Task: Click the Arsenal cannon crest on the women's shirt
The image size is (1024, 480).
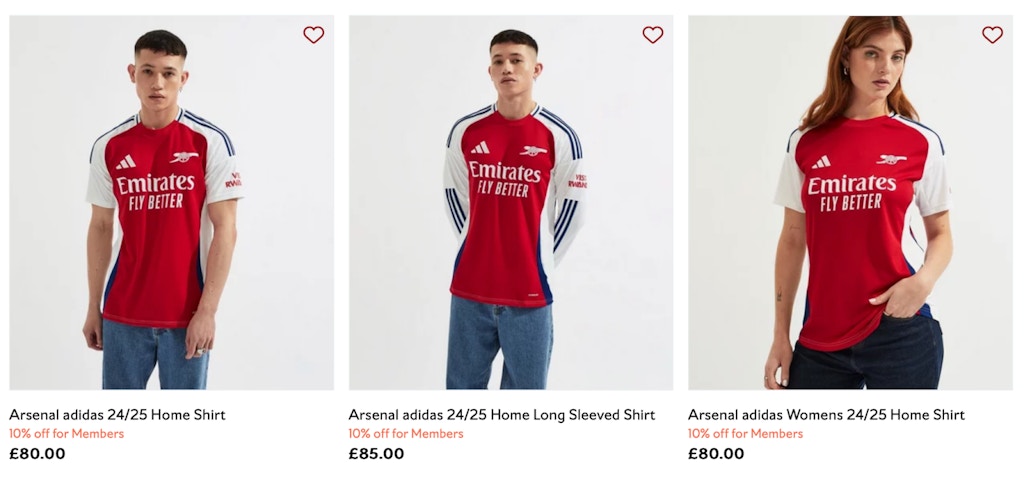Action: coord(890,159)
